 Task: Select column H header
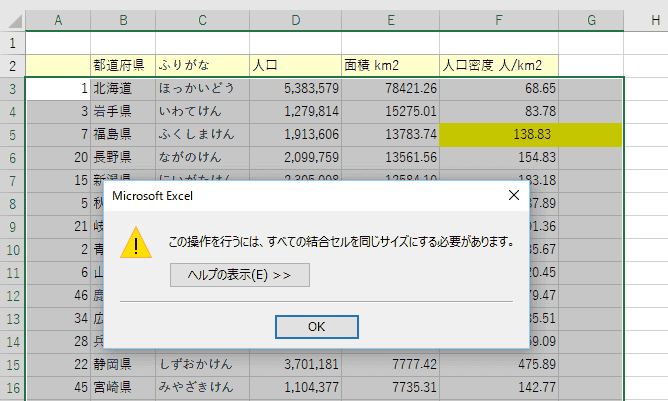point(654,20)
